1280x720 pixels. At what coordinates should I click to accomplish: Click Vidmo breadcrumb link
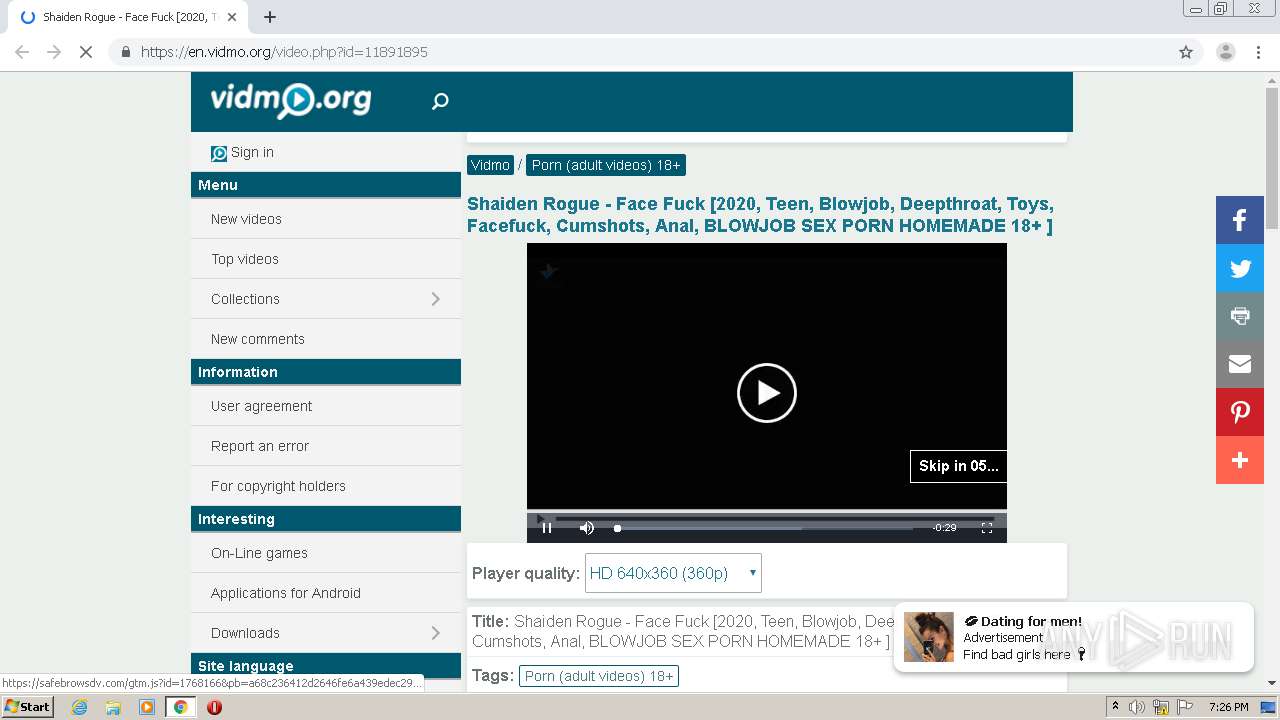(490, 165)
